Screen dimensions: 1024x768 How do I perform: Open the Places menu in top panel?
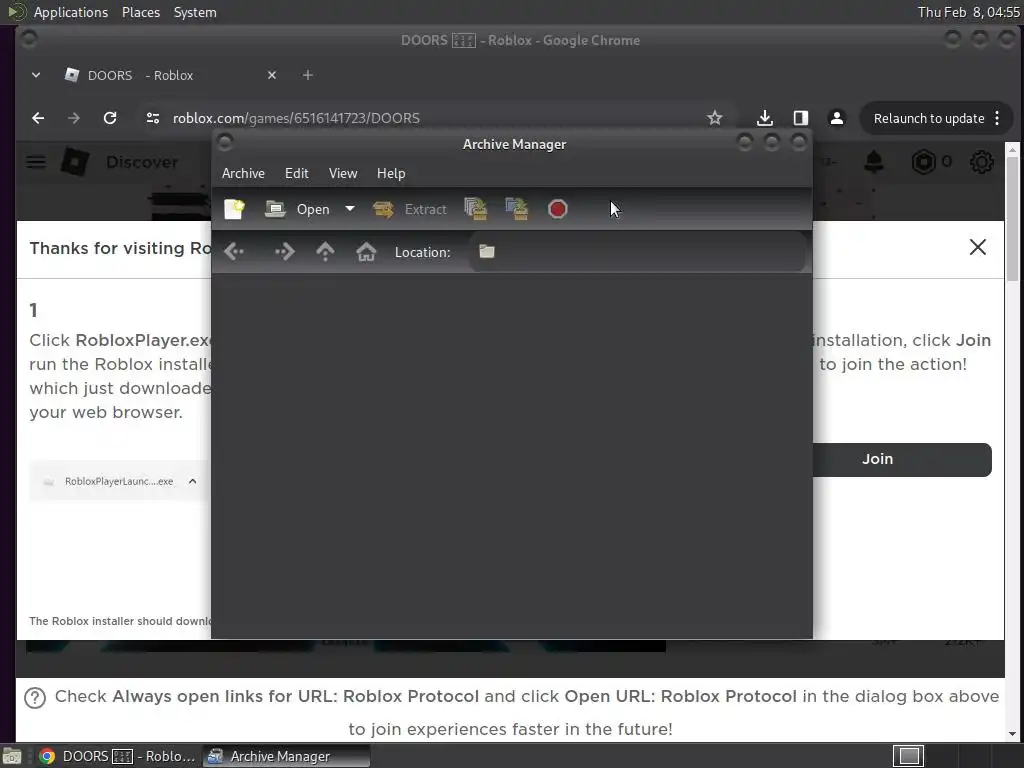[140, 12]
